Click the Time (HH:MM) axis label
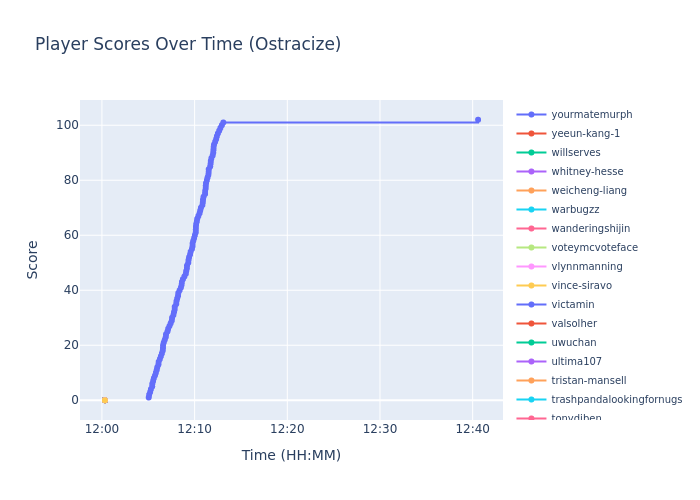 click(291, 456)
